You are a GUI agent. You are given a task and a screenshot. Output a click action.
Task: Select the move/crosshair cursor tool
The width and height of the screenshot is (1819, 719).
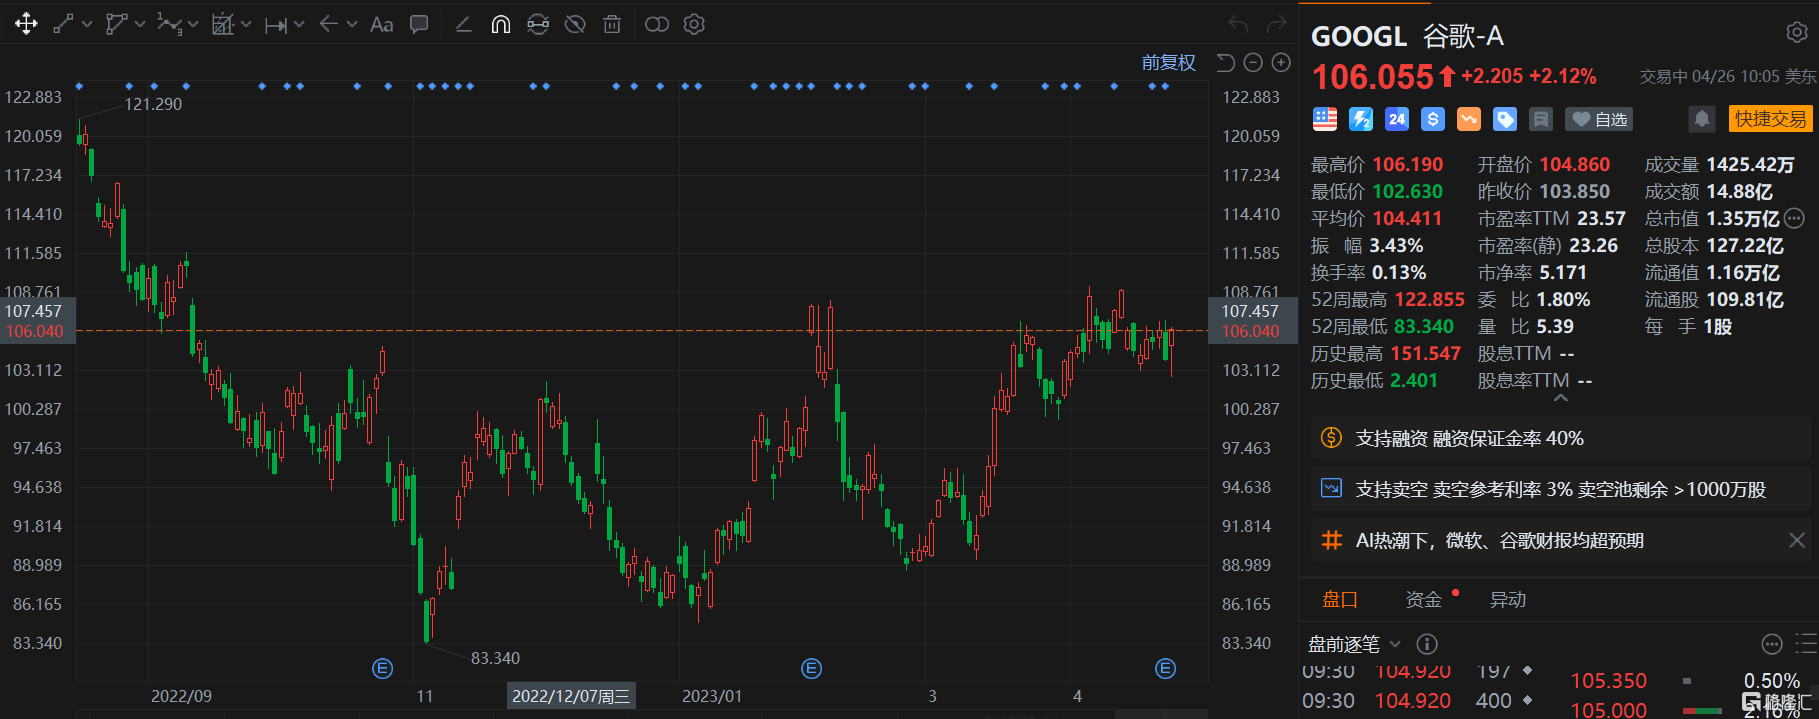pos(26,24)
